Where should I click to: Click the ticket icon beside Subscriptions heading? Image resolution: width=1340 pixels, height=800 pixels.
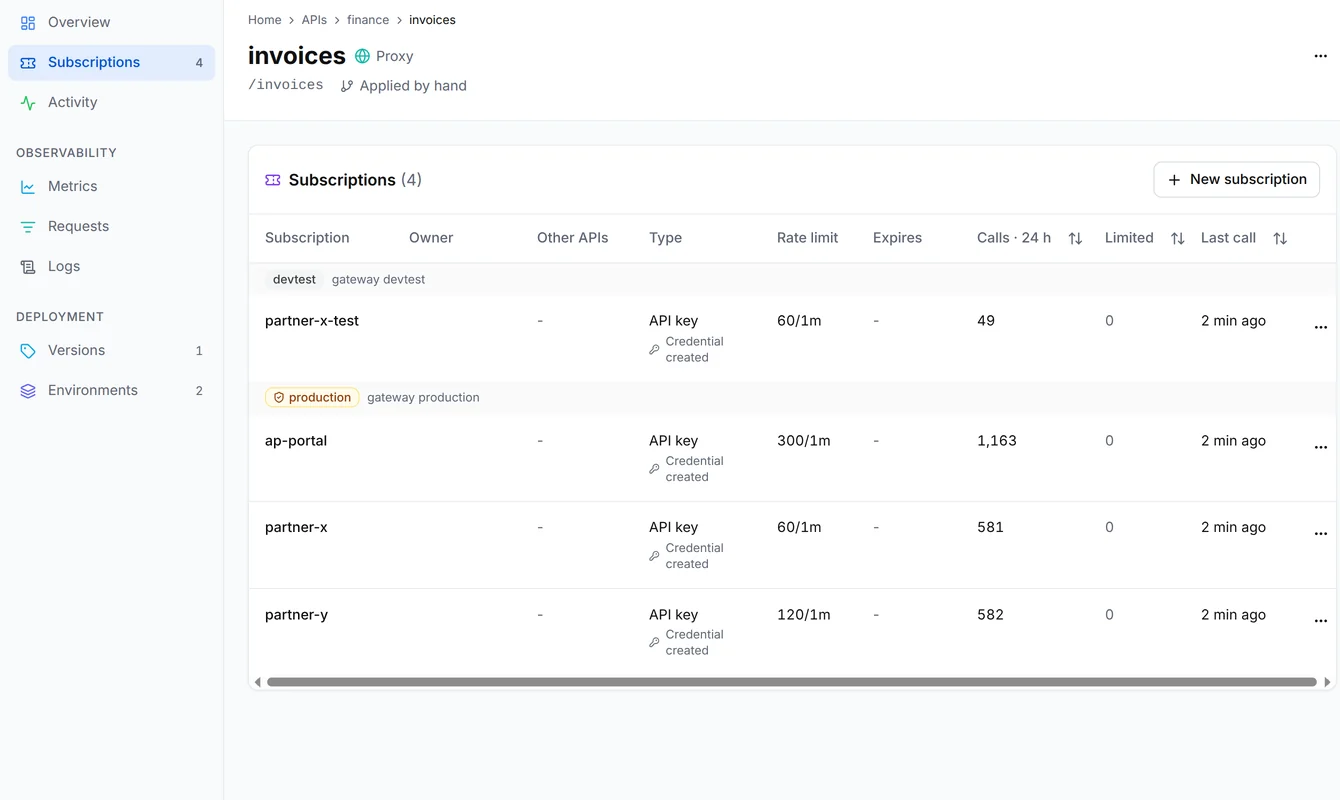273,180
